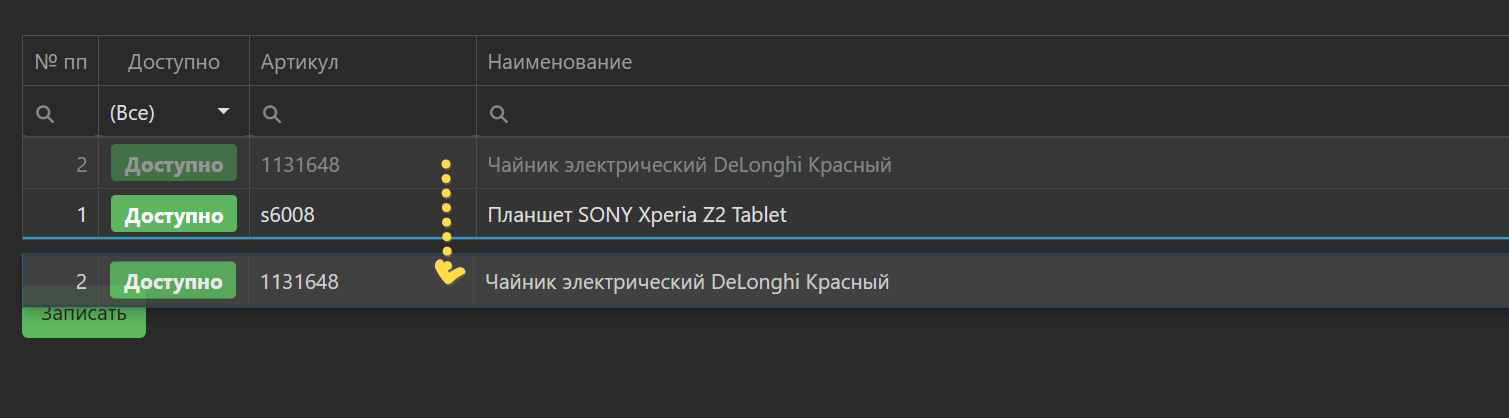This screenshot has height=418, width=1509.
Task: Select the s6008 article cell
Action: point(288,215)
